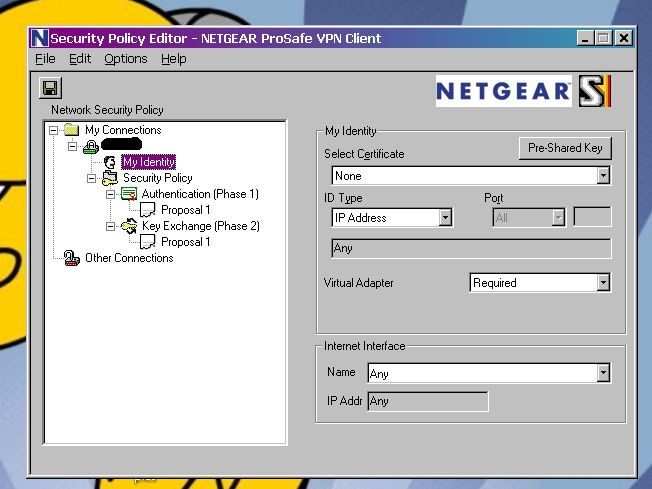Select the redacted connection name
This screenshot has width=652, height=489.
pyautogui.click(x=121, y=144)
